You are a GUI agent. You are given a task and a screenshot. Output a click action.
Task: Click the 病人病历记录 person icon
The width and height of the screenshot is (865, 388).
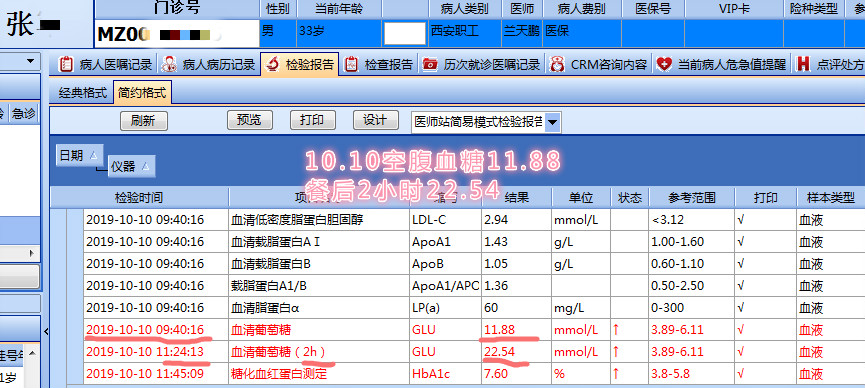coord(169,65)
